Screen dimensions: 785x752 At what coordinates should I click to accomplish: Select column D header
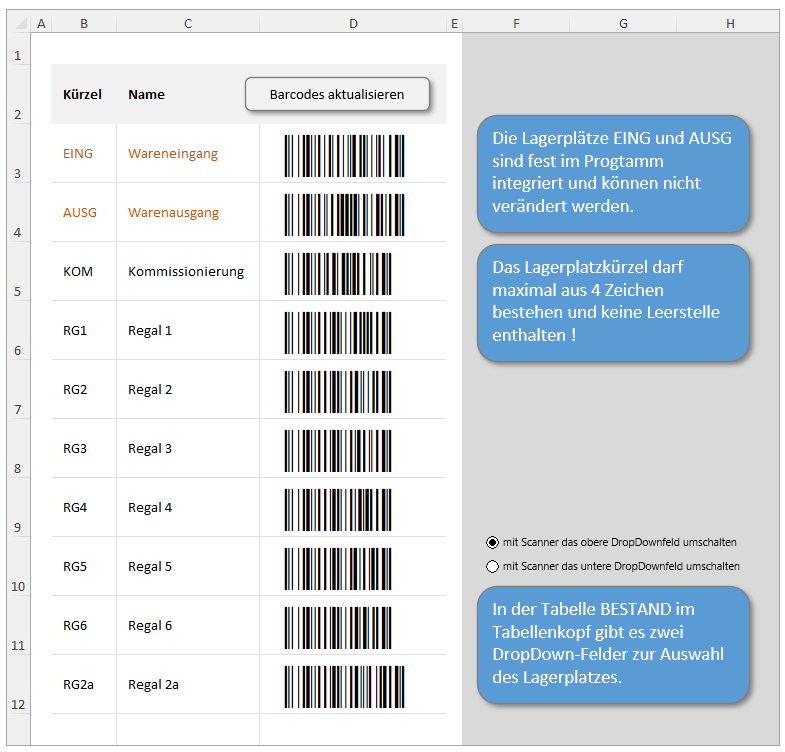(x=353, y=23)
